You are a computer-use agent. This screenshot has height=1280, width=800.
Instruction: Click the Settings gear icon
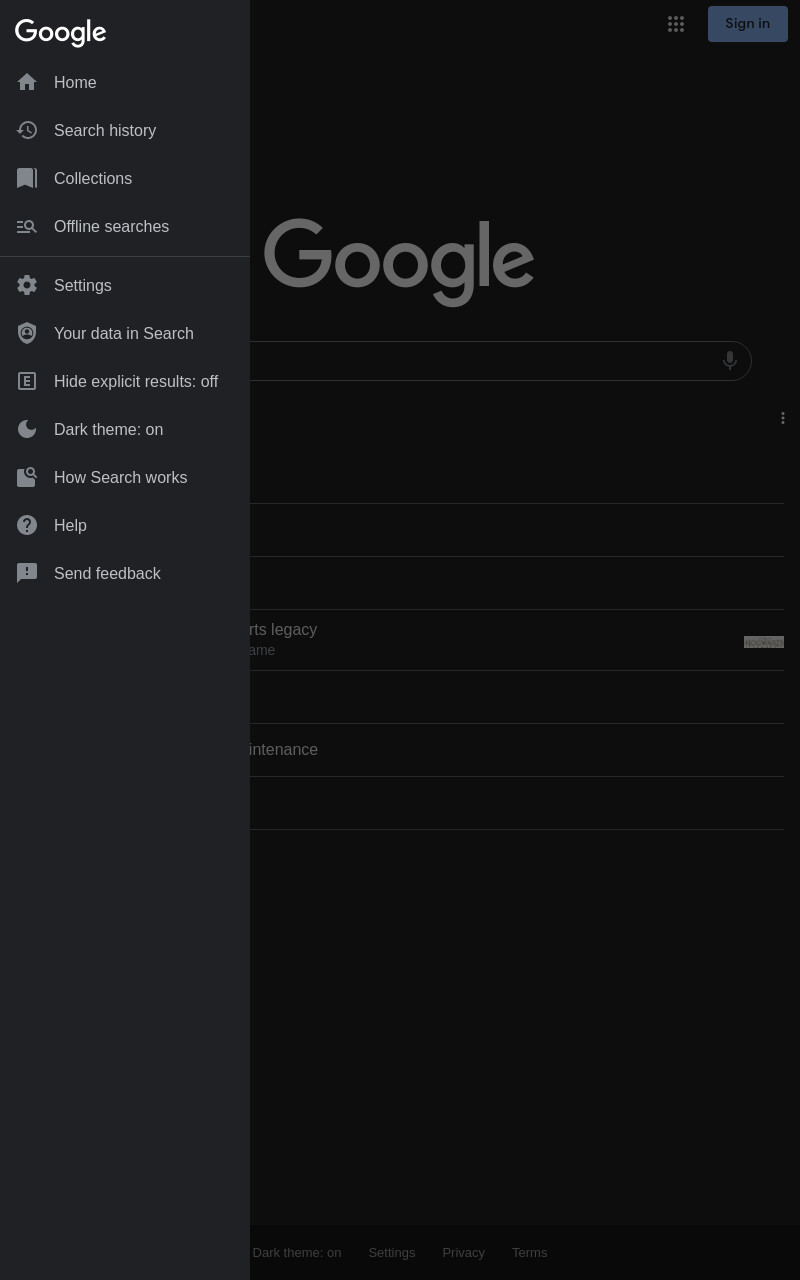27,285
